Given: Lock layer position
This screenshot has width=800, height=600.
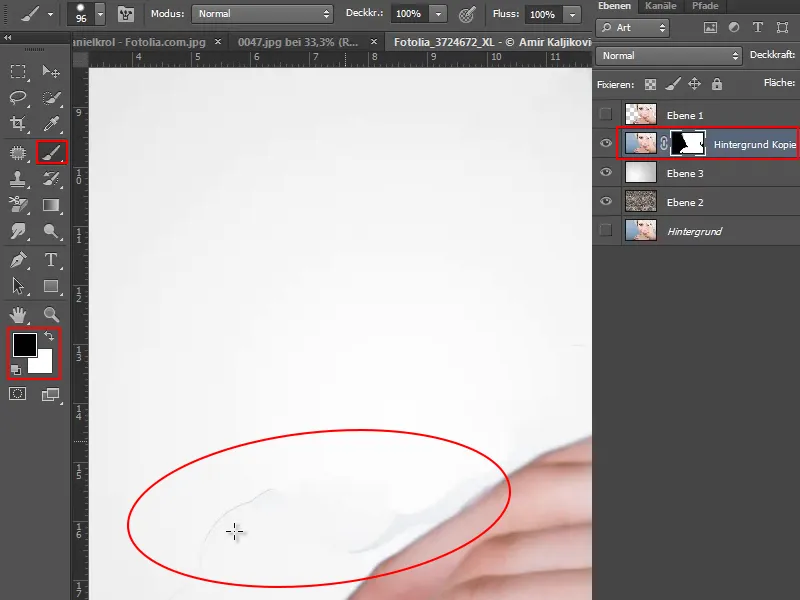Looking at the screenshot, I should 694,84.
